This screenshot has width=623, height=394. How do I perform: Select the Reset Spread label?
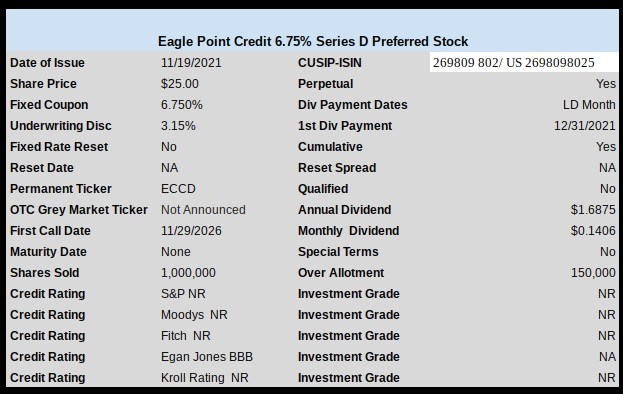click(x=337, y=168)
